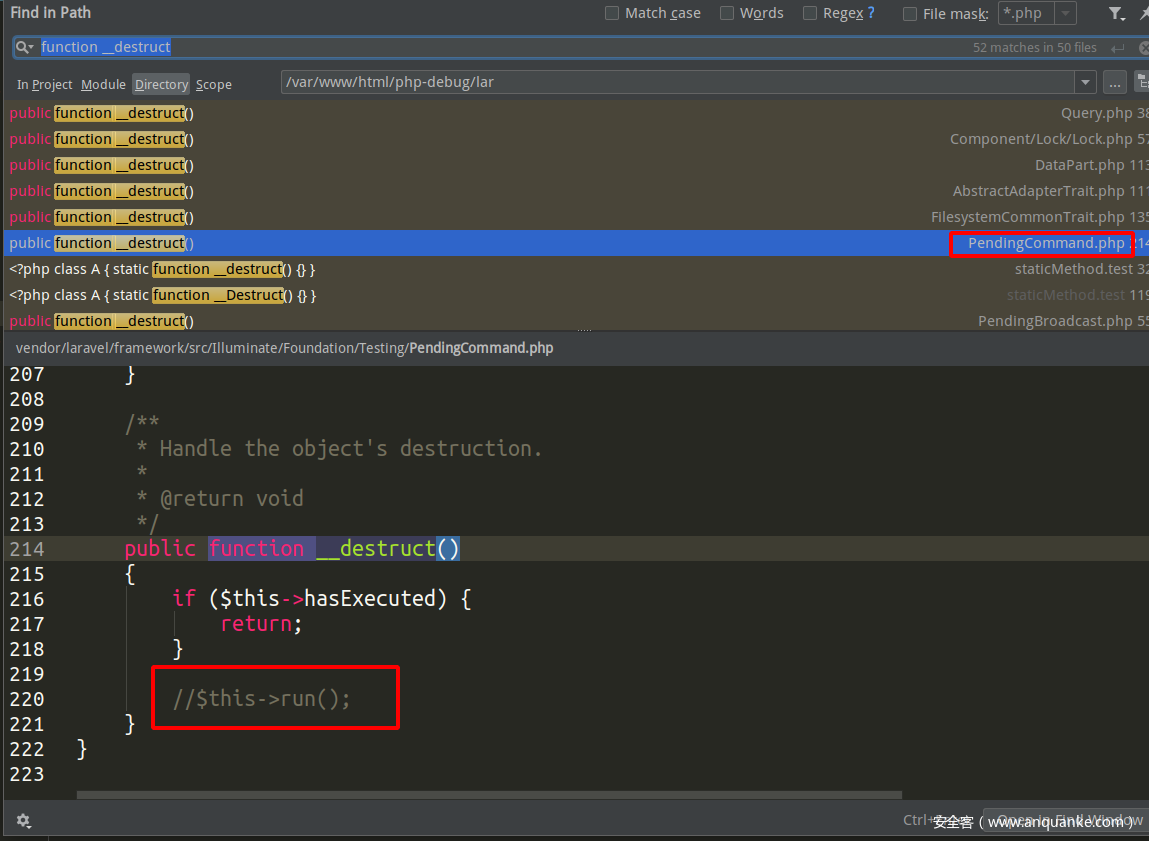This screenshot has width=1149, height=841.
Task: Open the settings gear at bottom left
Action: [x=23, y=820]
